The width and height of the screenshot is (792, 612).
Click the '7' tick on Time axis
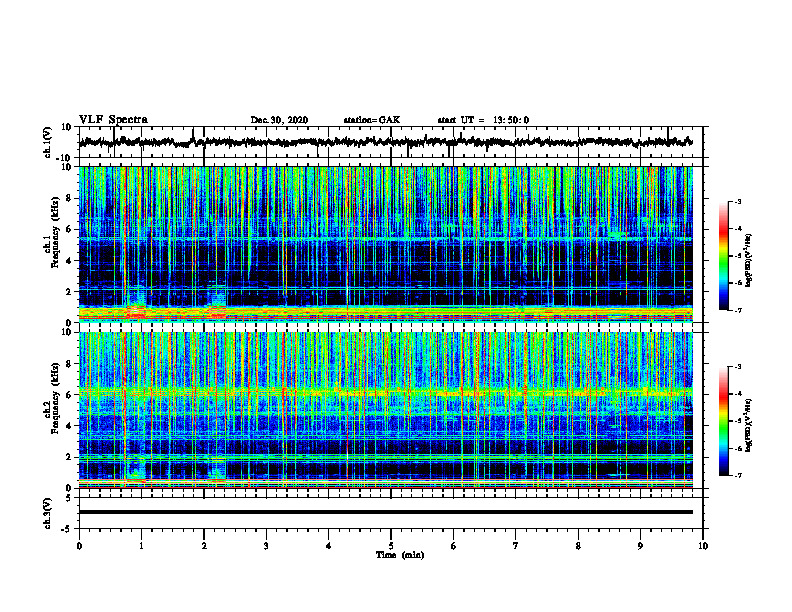[x=516, y=546]
